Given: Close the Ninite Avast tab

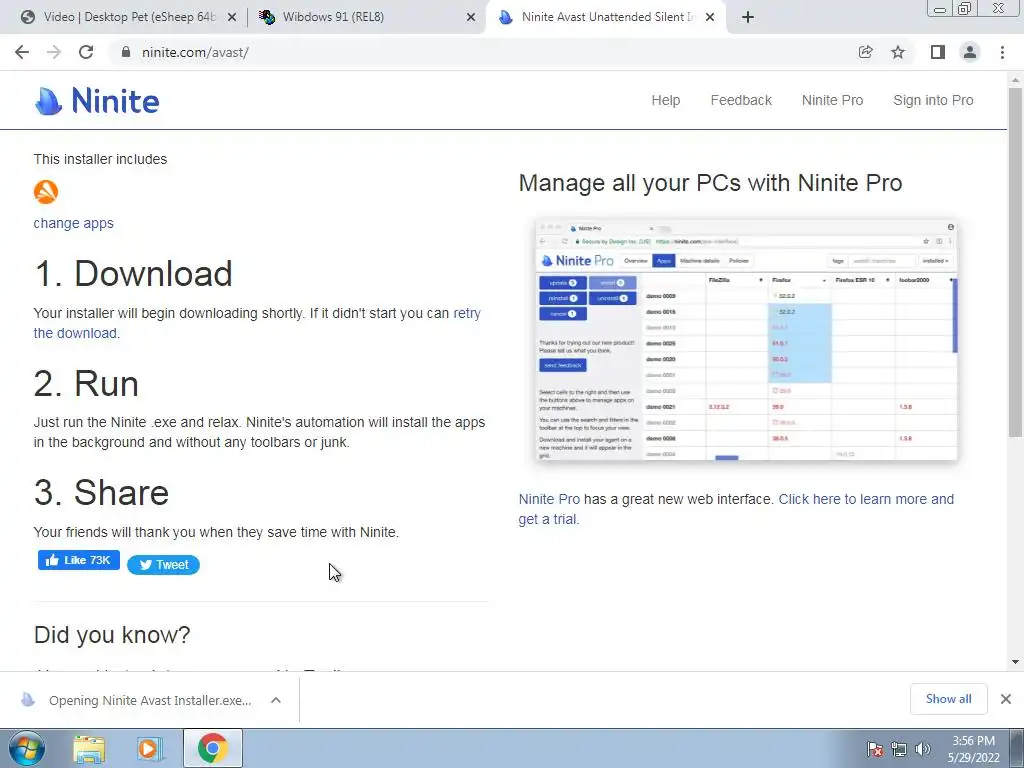Looking at the screenshot, I should coord(711,18).
